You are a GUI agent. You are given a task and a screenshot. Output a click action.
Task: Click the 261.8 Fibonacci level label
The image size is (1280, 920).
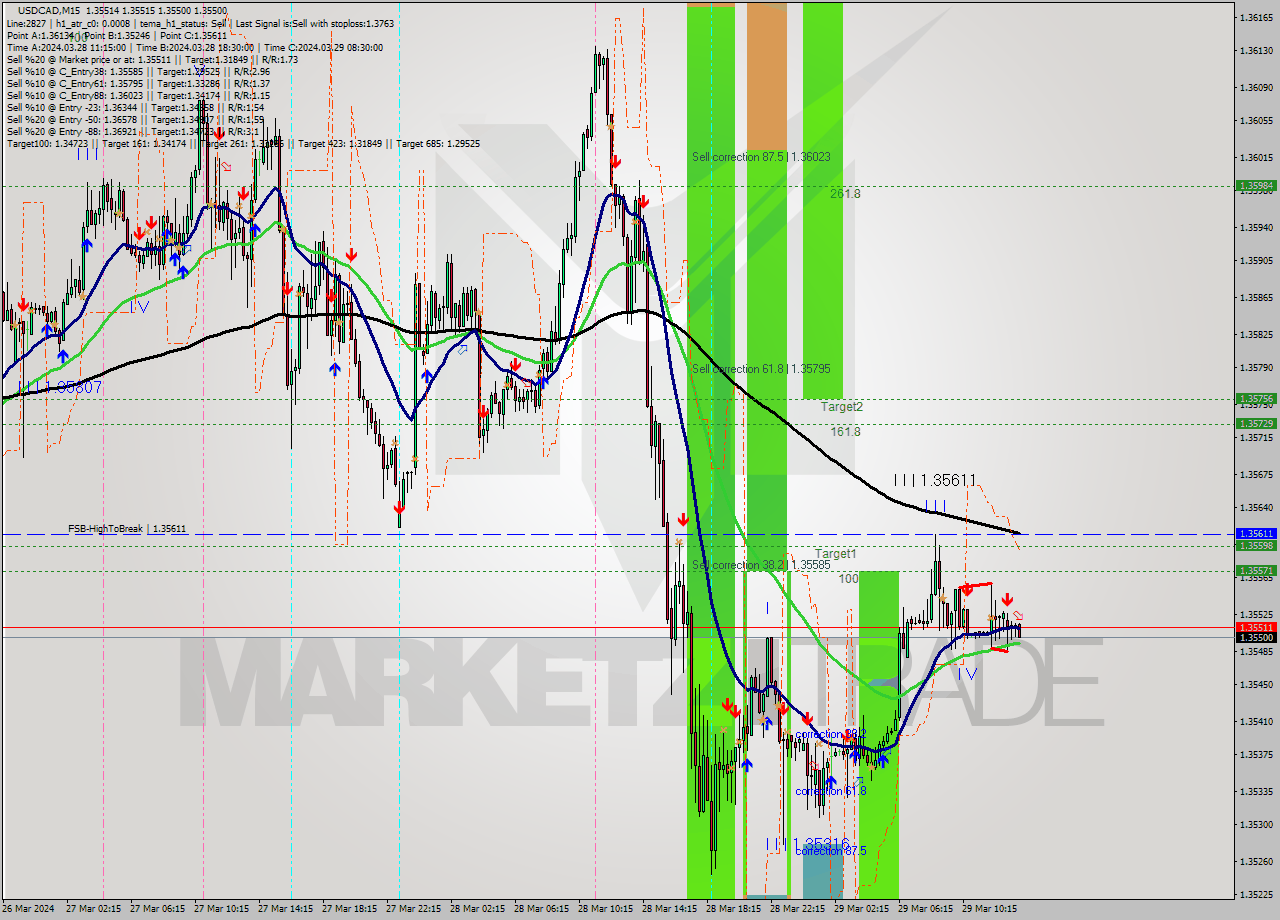tap(845, 194)
